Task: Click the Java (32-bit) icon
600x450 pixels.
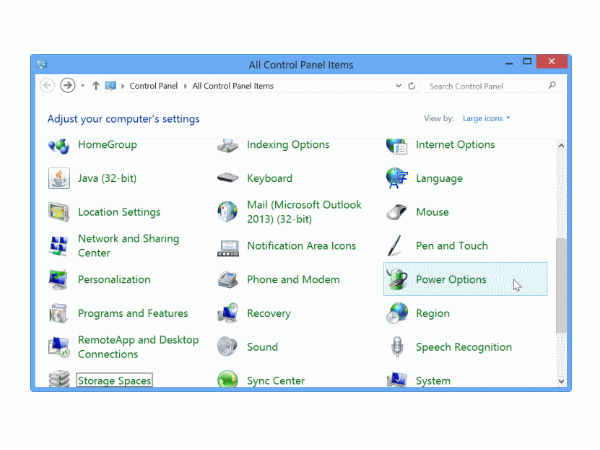Action: [x=60, y=178]
